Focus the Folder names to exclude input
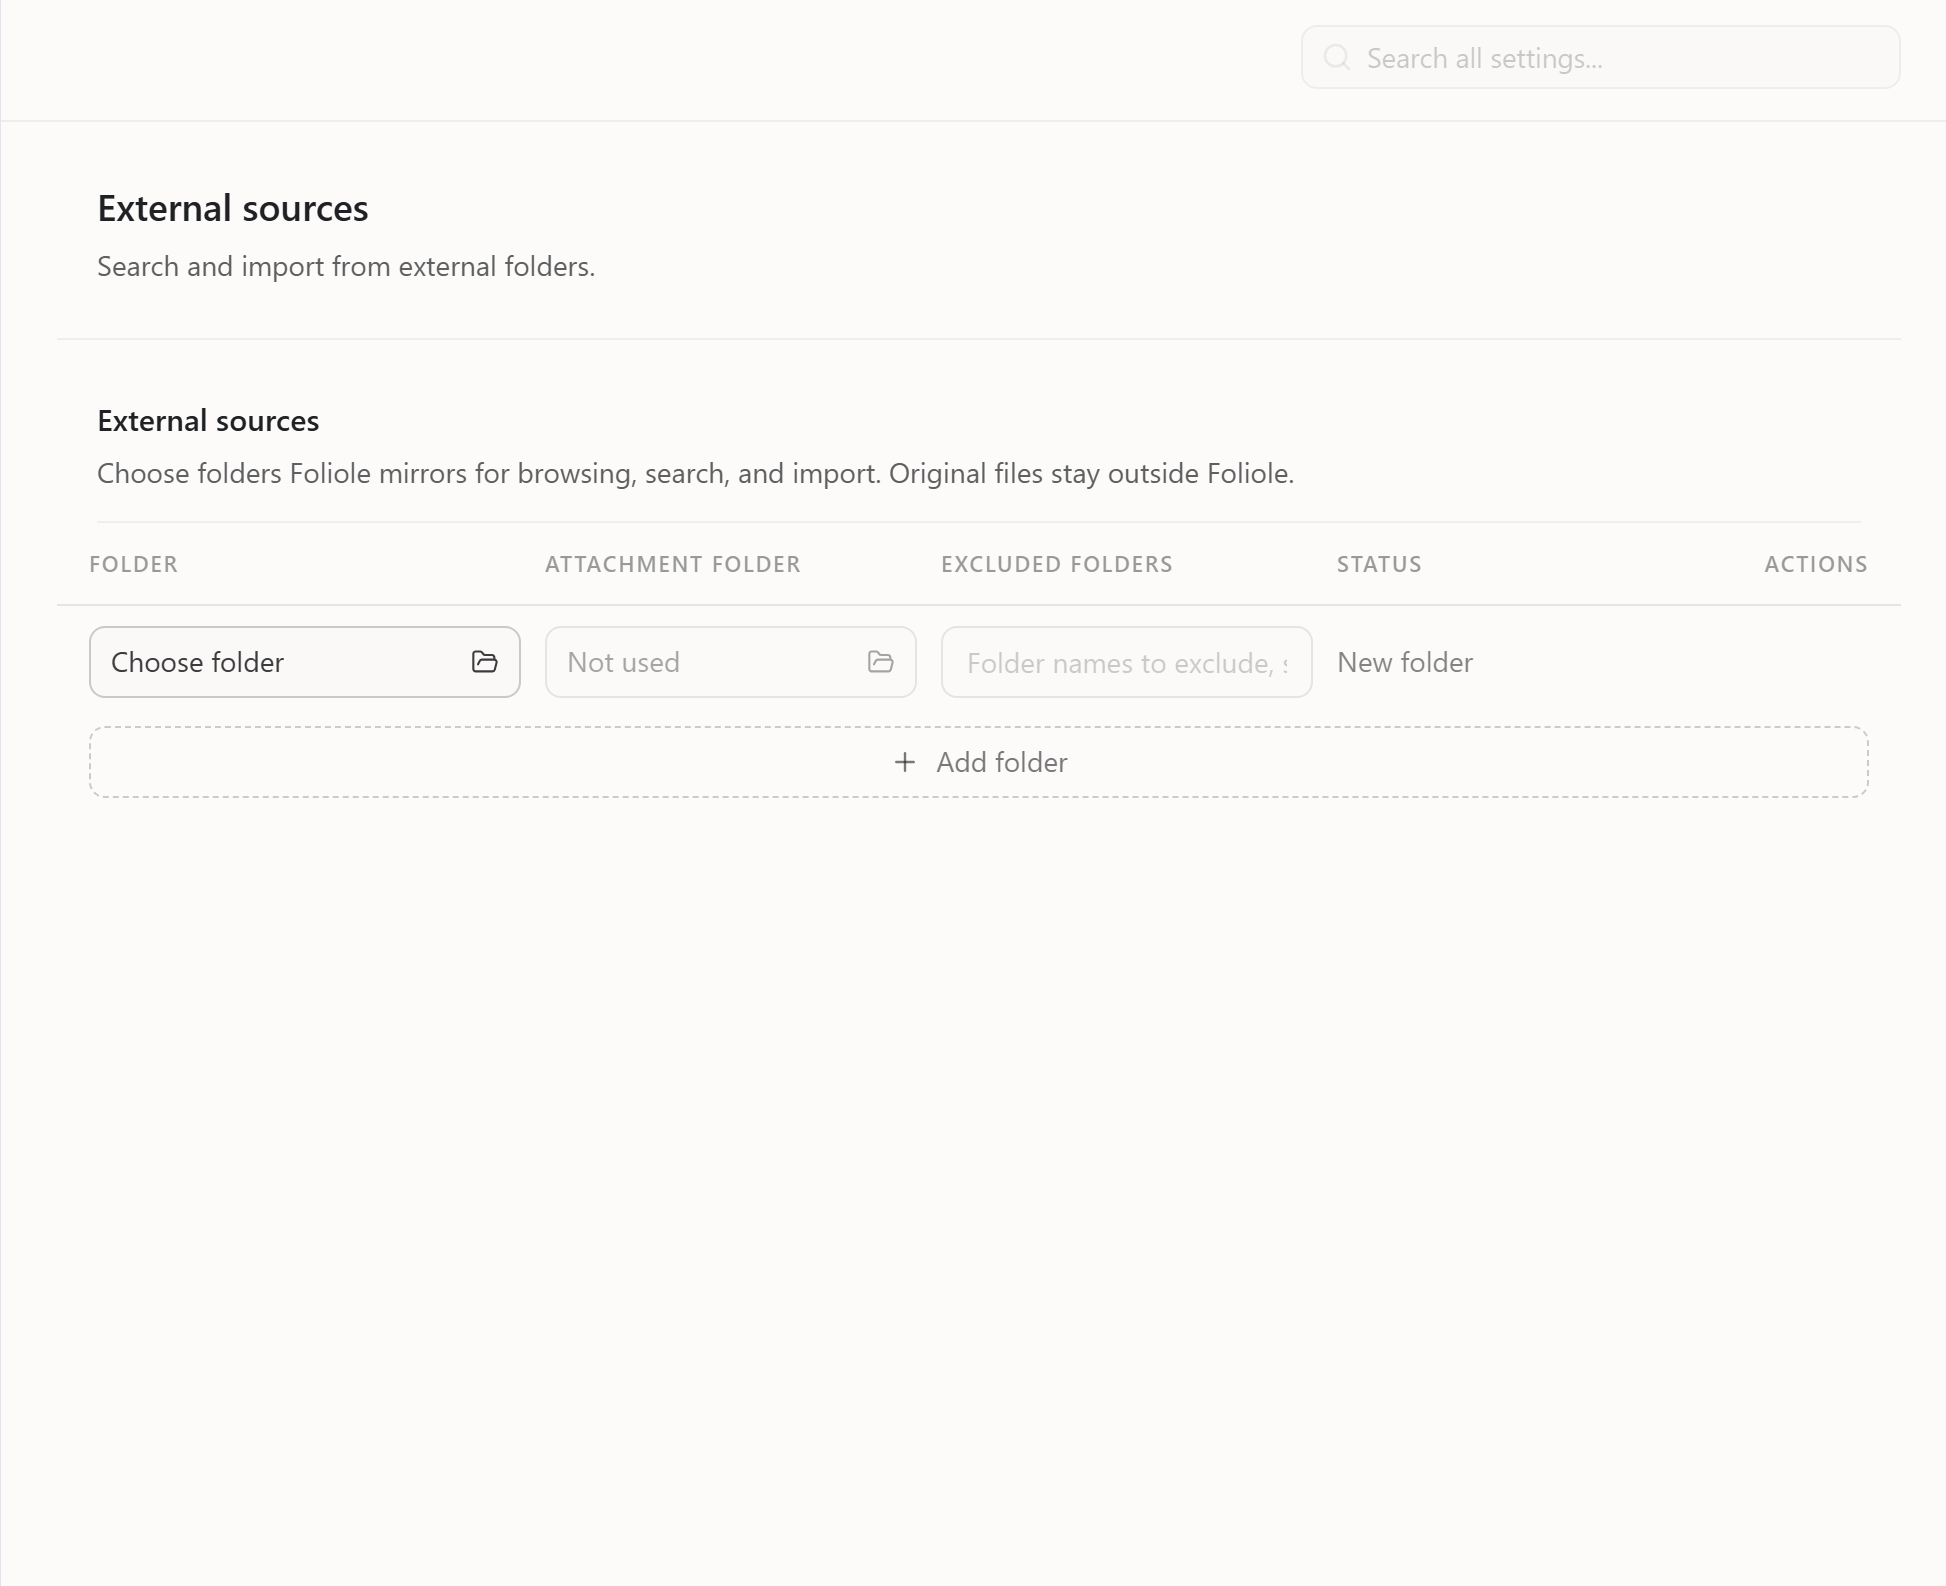 point(1126,662)
